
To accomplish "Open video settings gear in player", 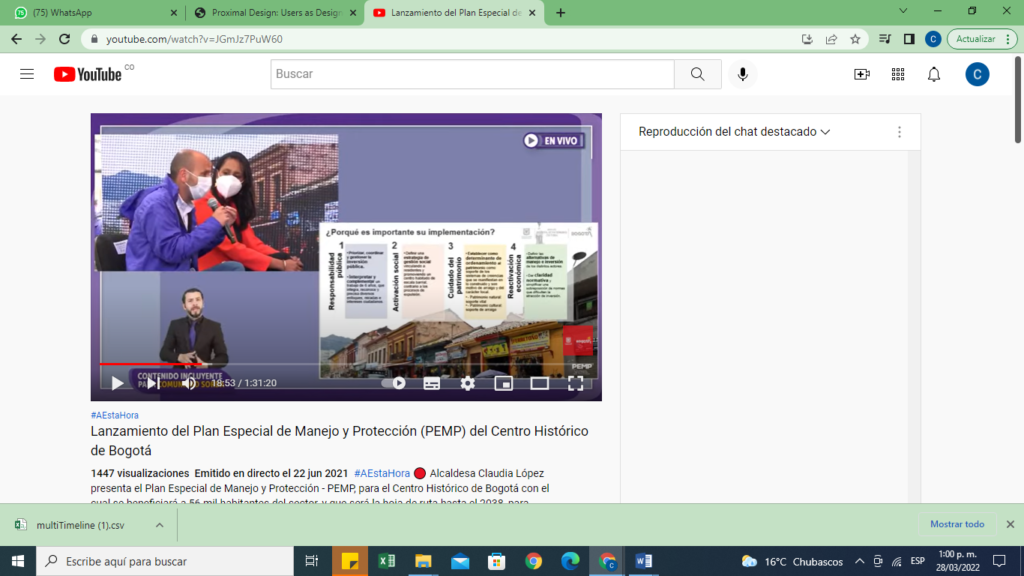I will click(467, 383).
